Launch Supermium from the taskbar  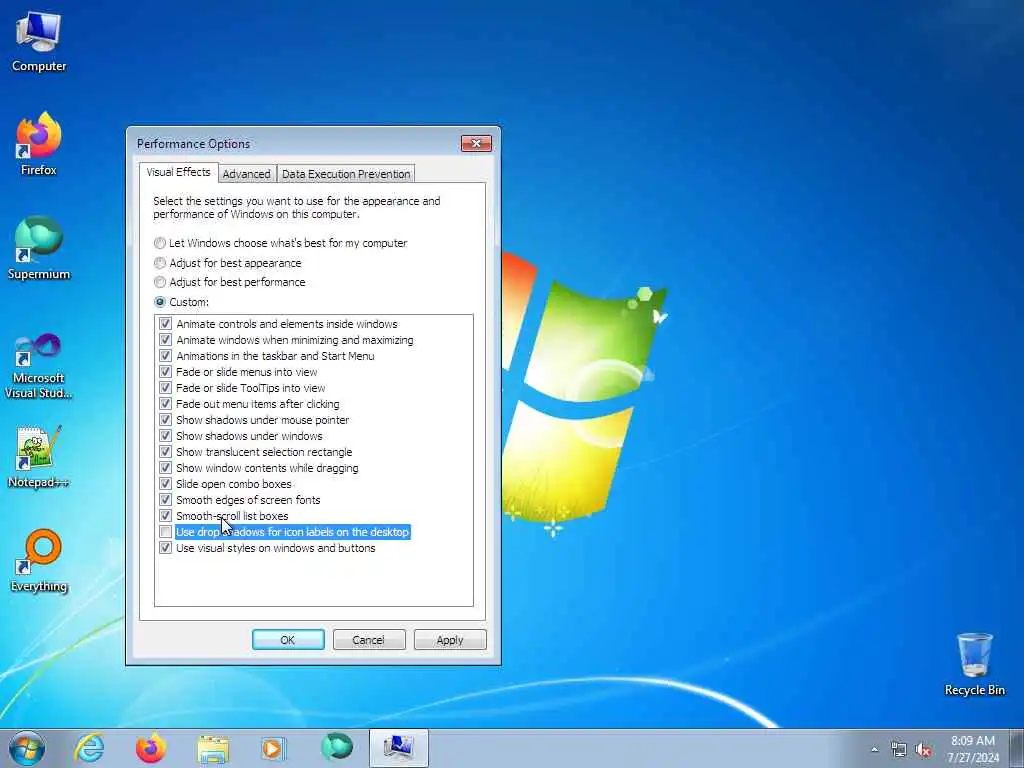coord(337,747)
